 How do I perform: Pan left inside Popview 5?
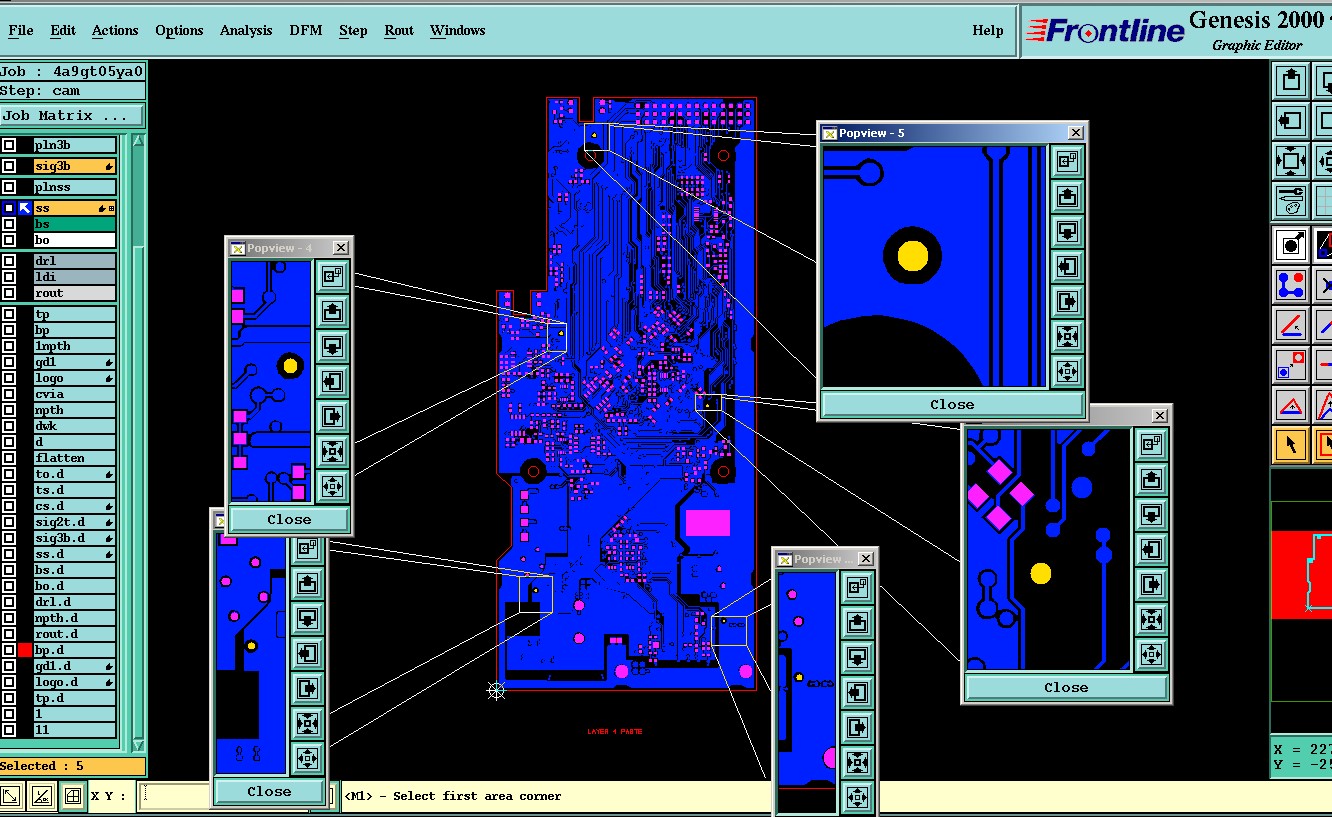pyautogui.click(x=1067, y=266)
